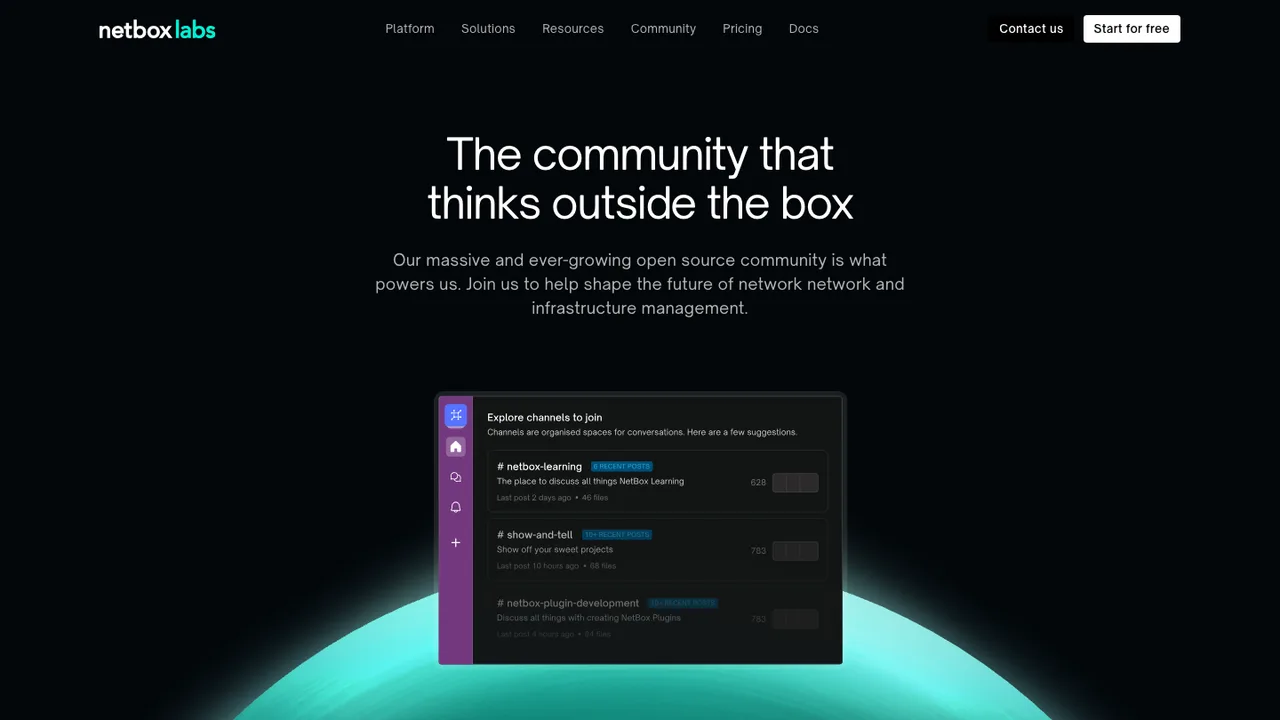This screenshot has width=1280, height=720.
Task: Click the notifications bell icon
Action: 456,508
